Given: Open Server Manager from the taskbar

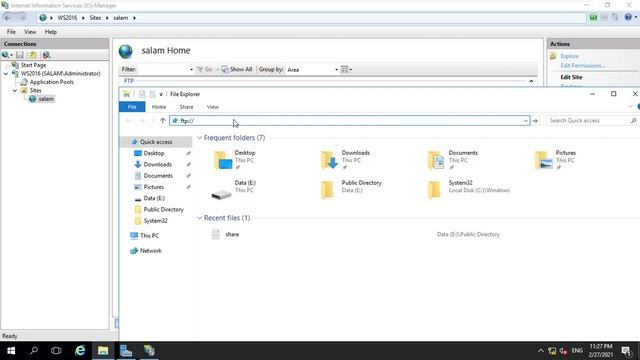Looking at the screenshot, I should coord(126,351).
